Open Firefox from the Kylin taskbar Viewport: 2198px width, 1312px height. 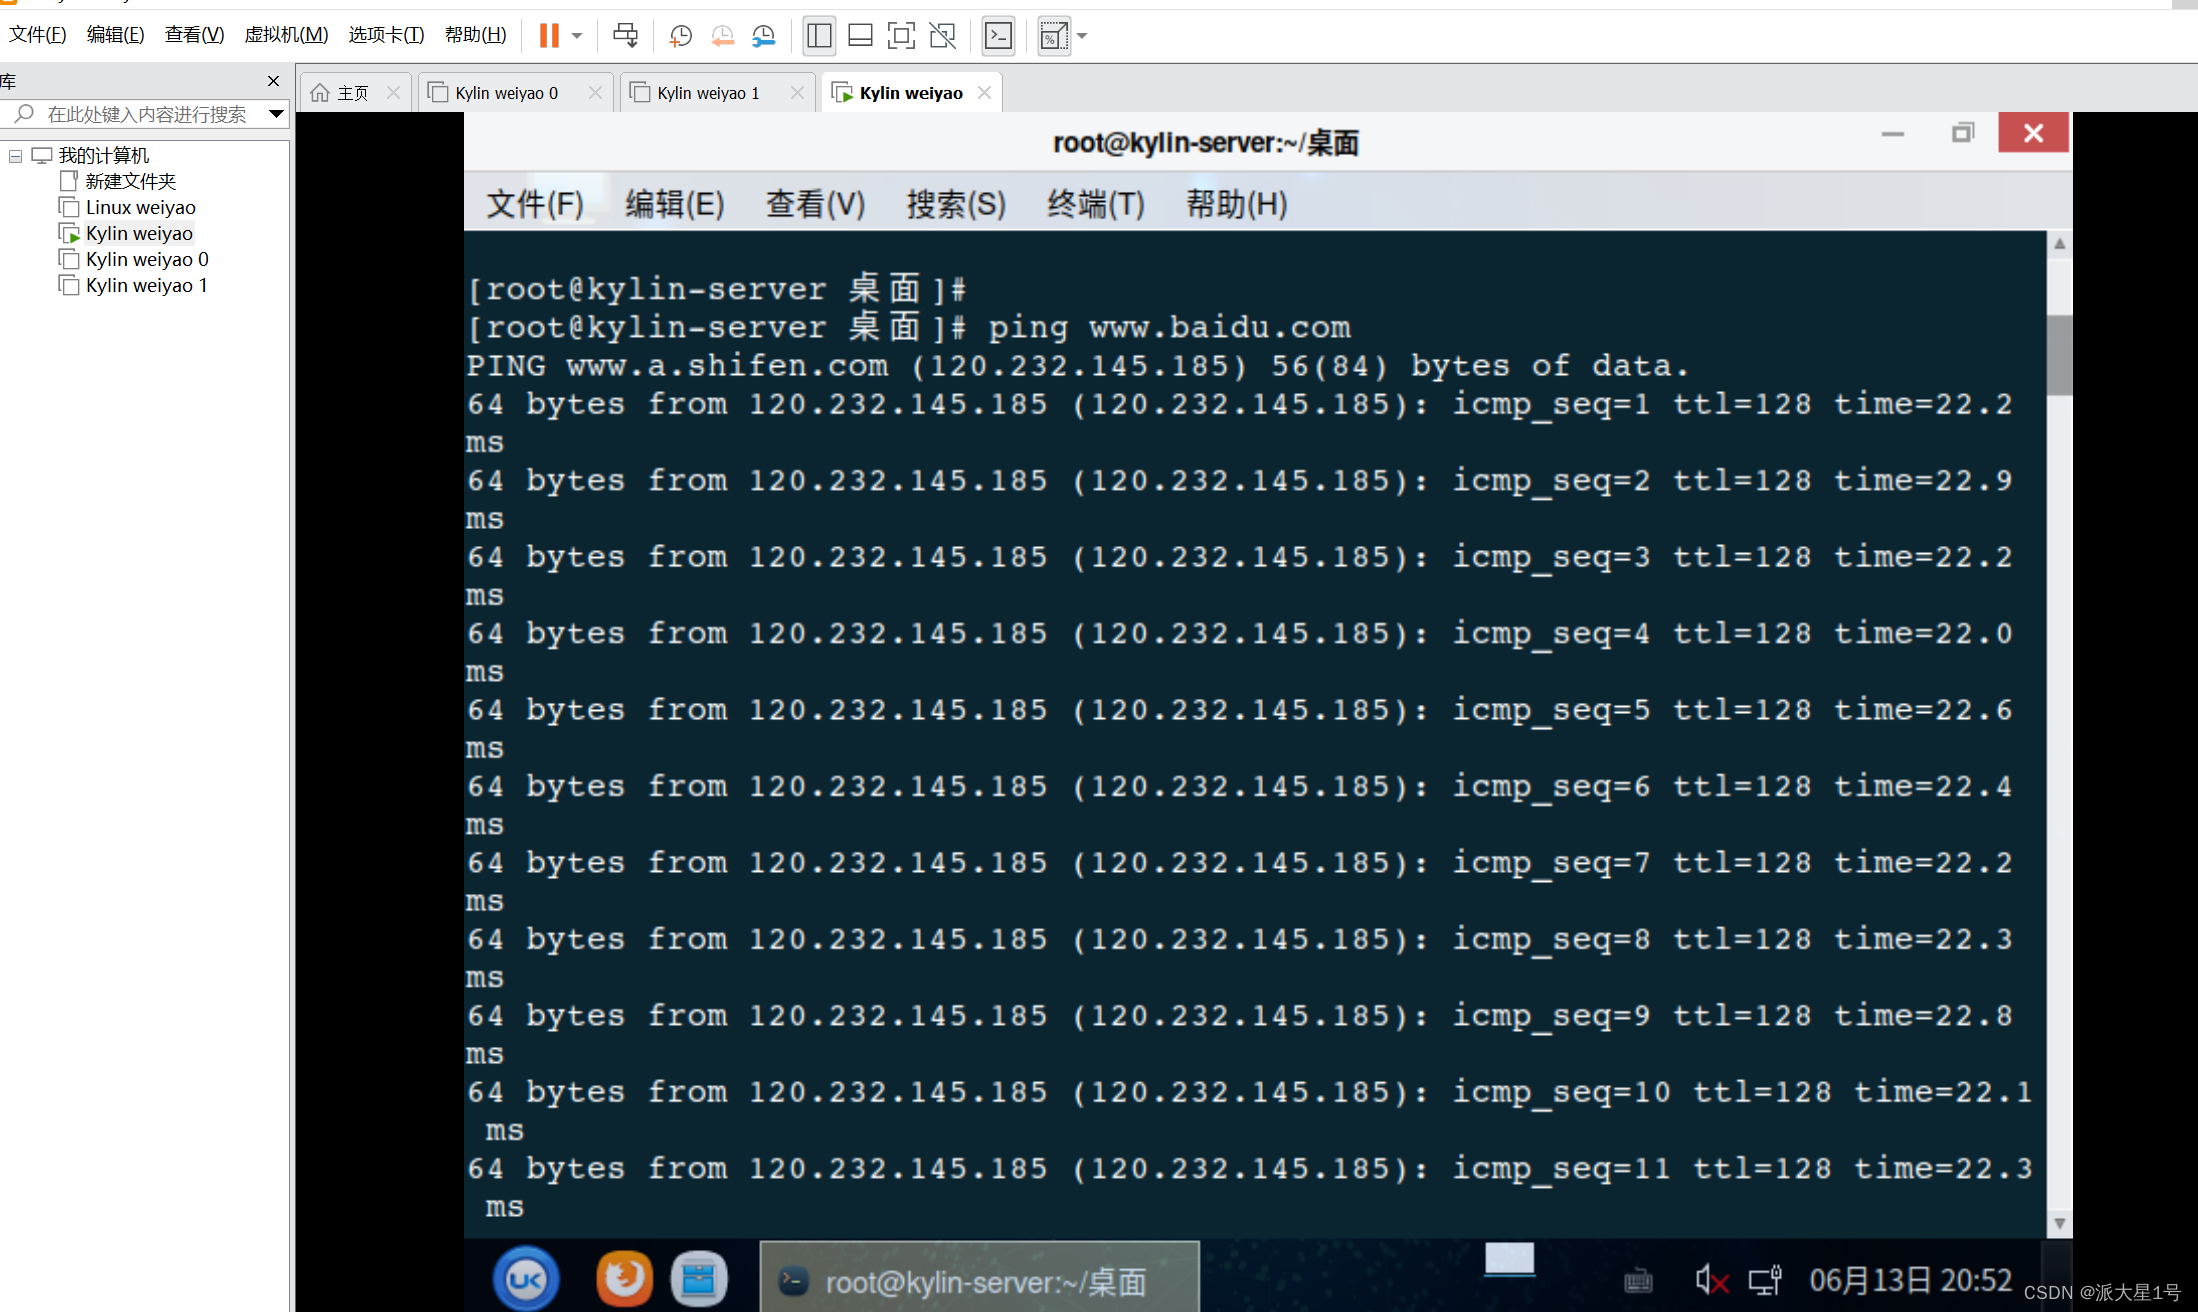coord(624,1279)
